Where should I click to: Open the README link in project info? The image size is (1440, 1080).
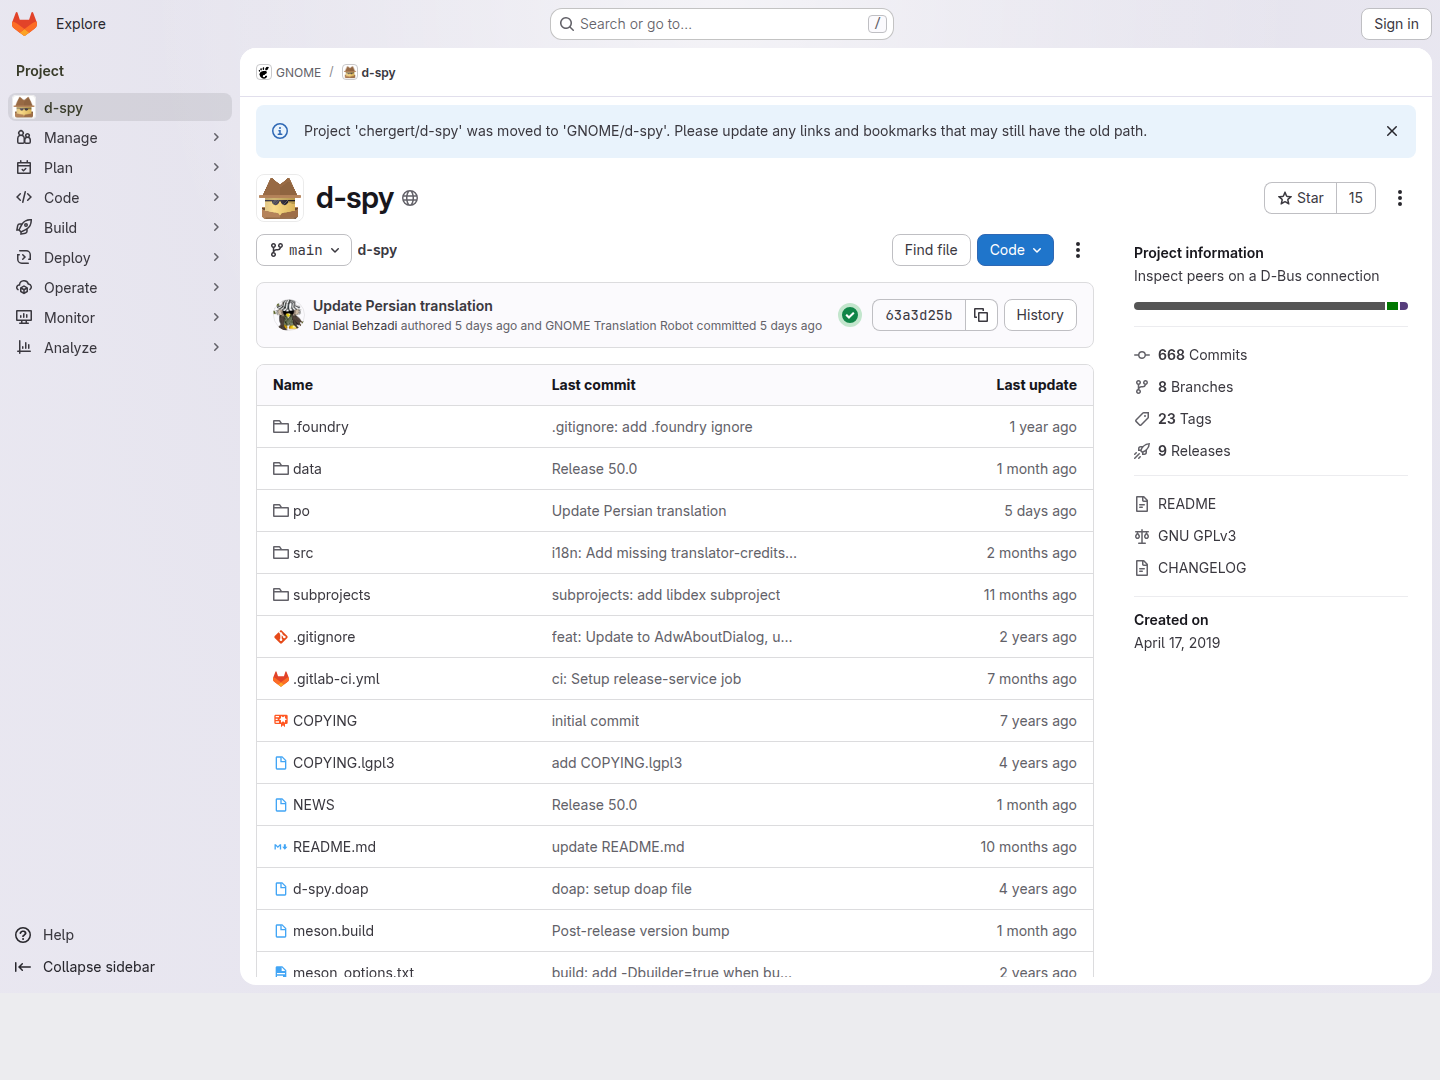(1187, 504)
